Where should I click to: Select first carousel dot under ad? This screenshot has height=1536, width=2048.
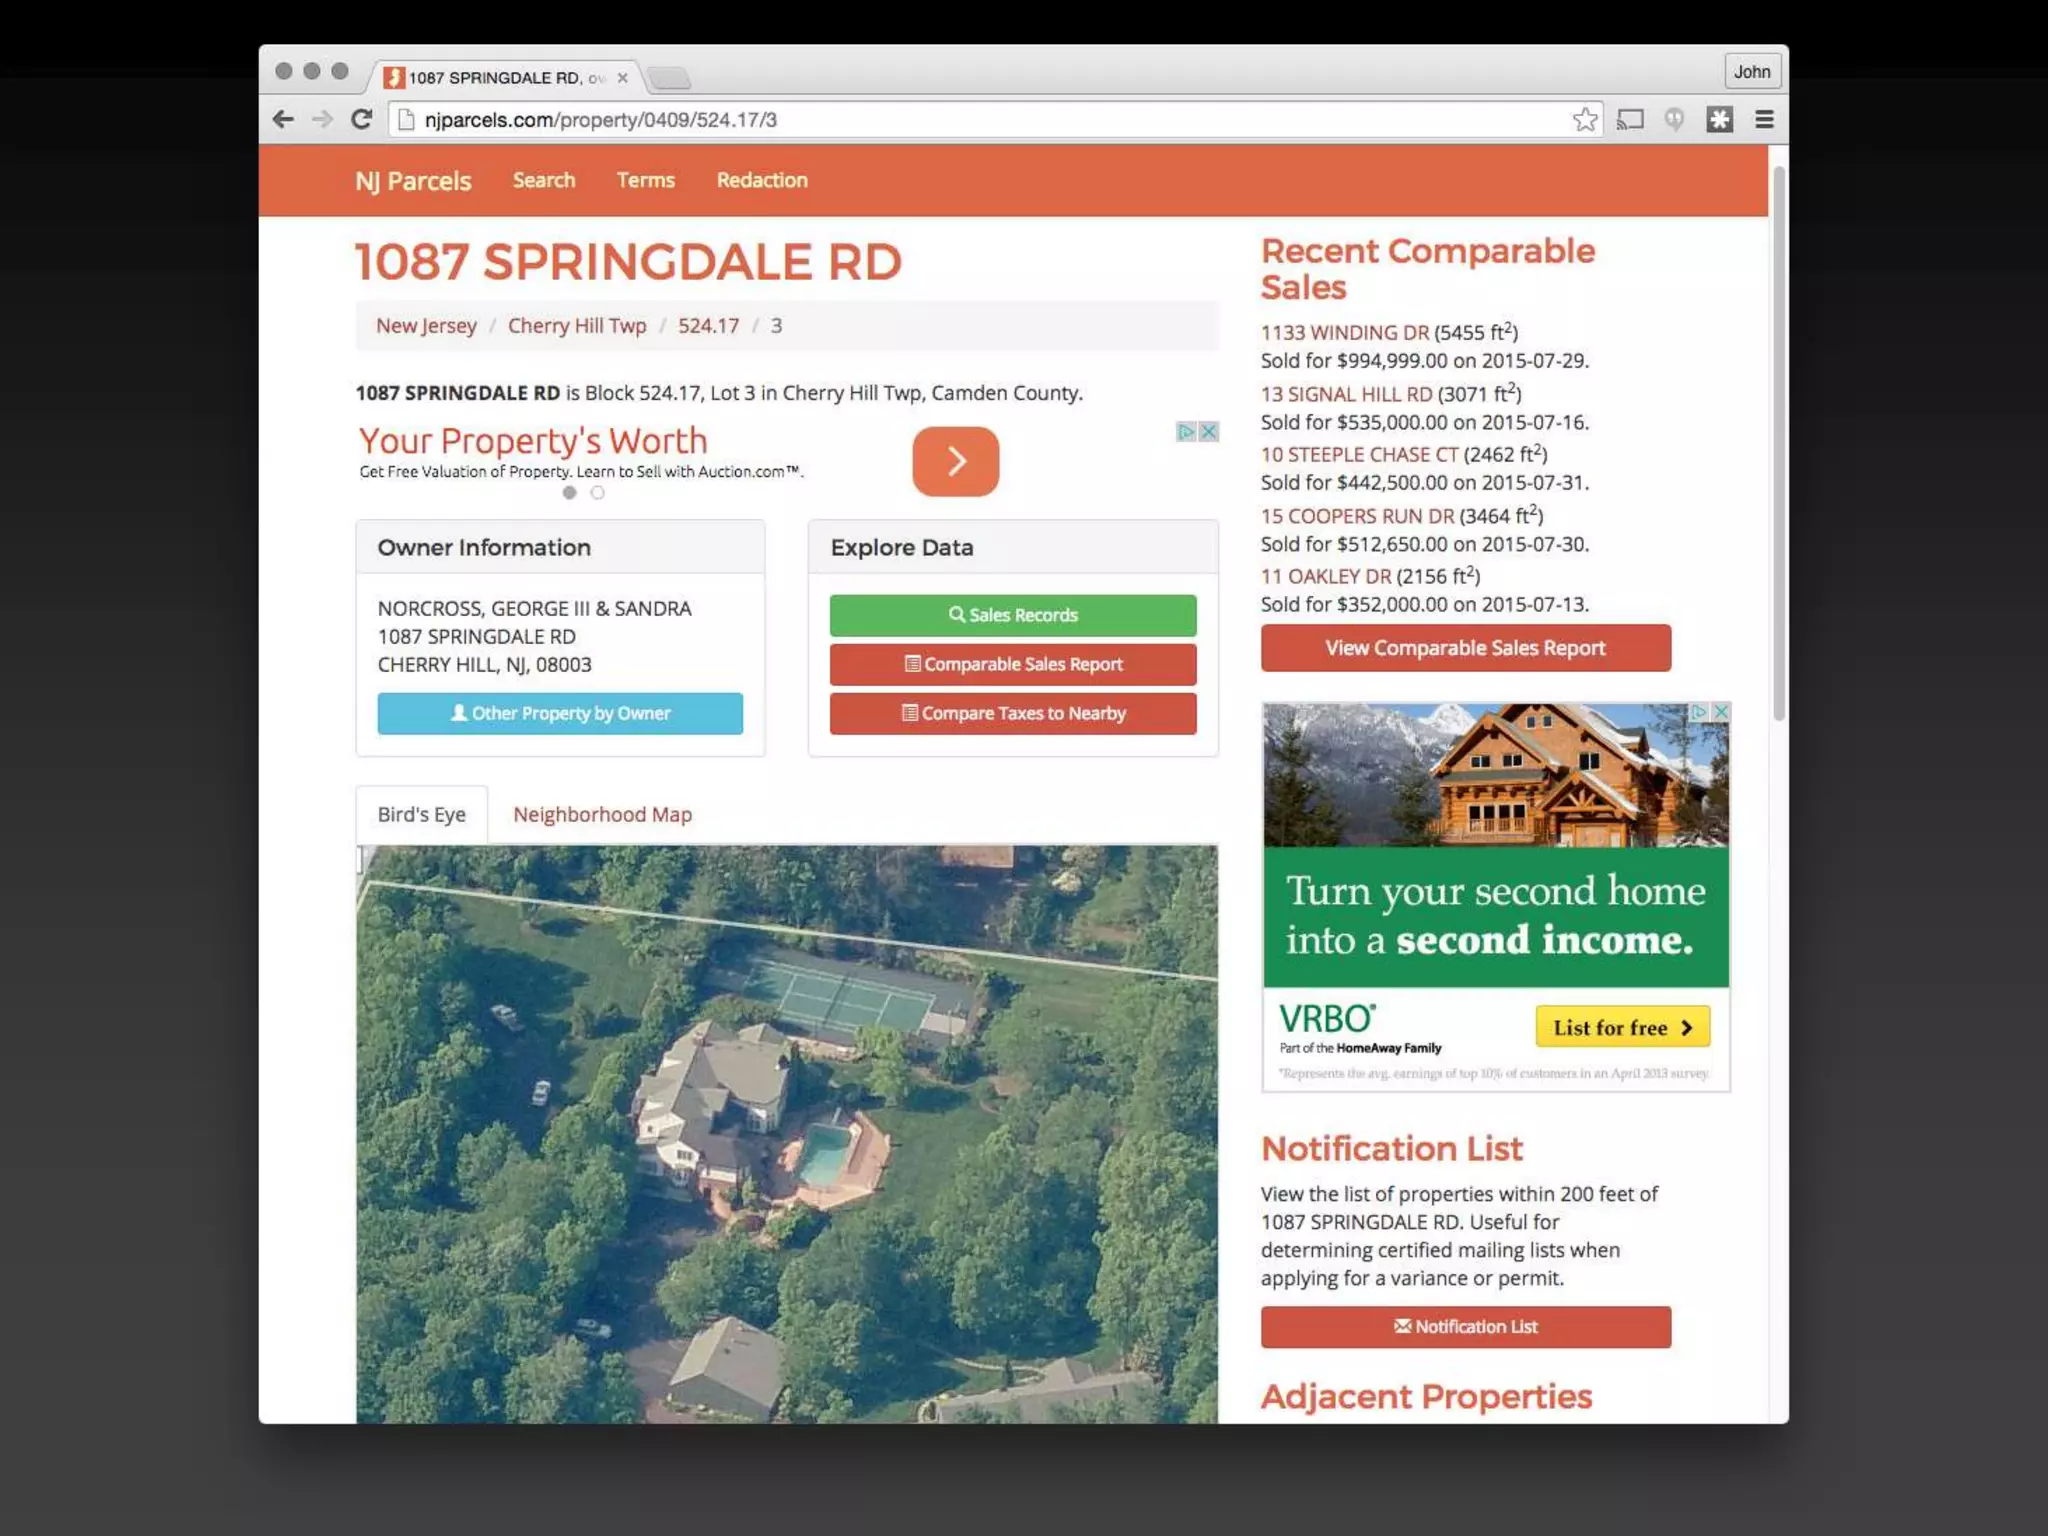coord(570,493)
